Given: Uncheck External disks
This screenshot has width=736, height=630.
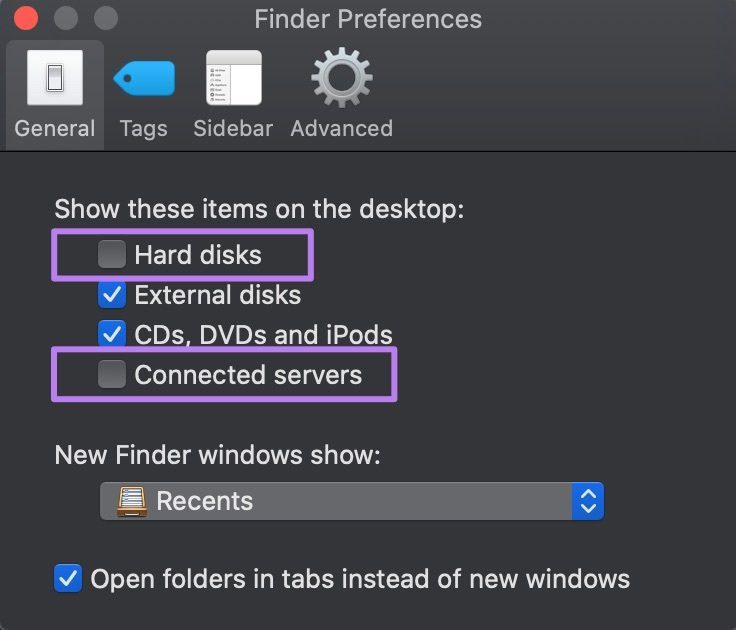Looking at the screenshot, I should (112, 294).
